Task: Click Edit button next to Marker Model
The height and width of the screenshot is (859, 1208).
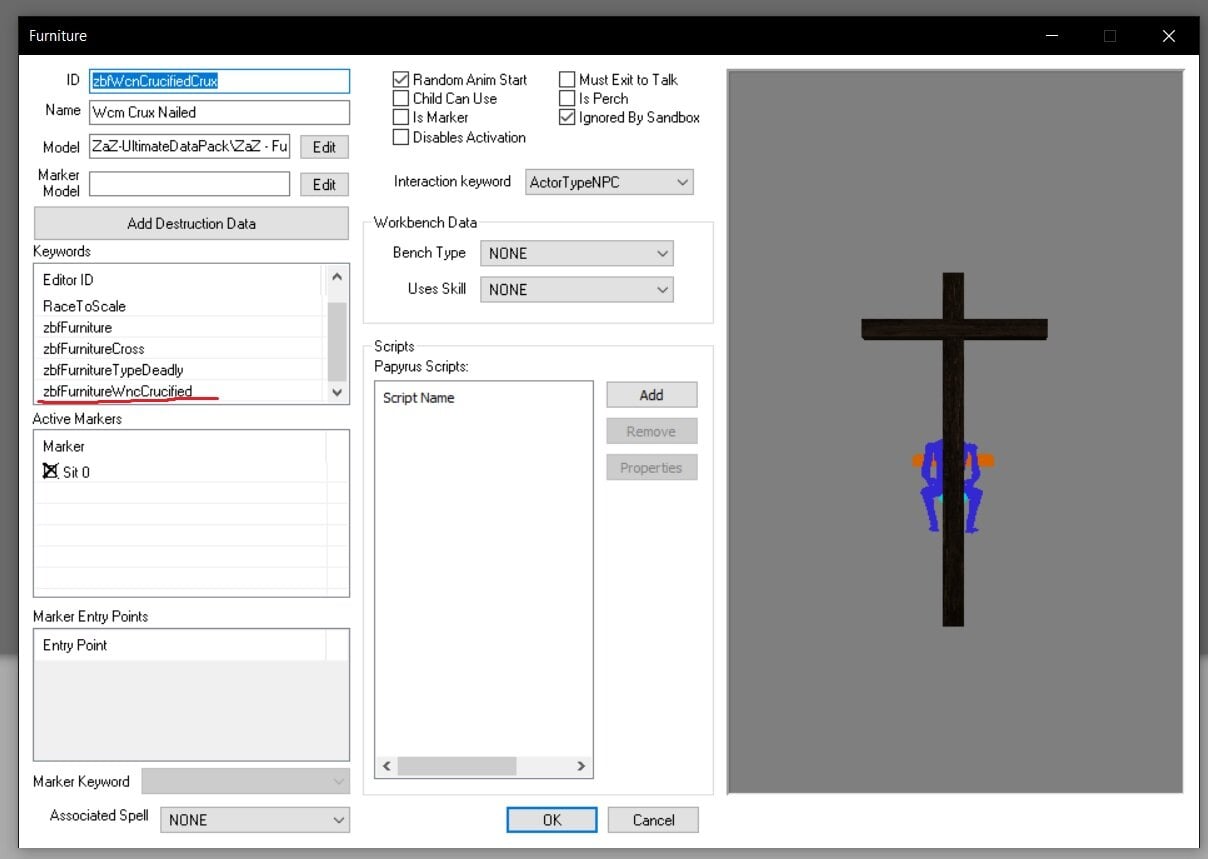Action: pos(324,184)
